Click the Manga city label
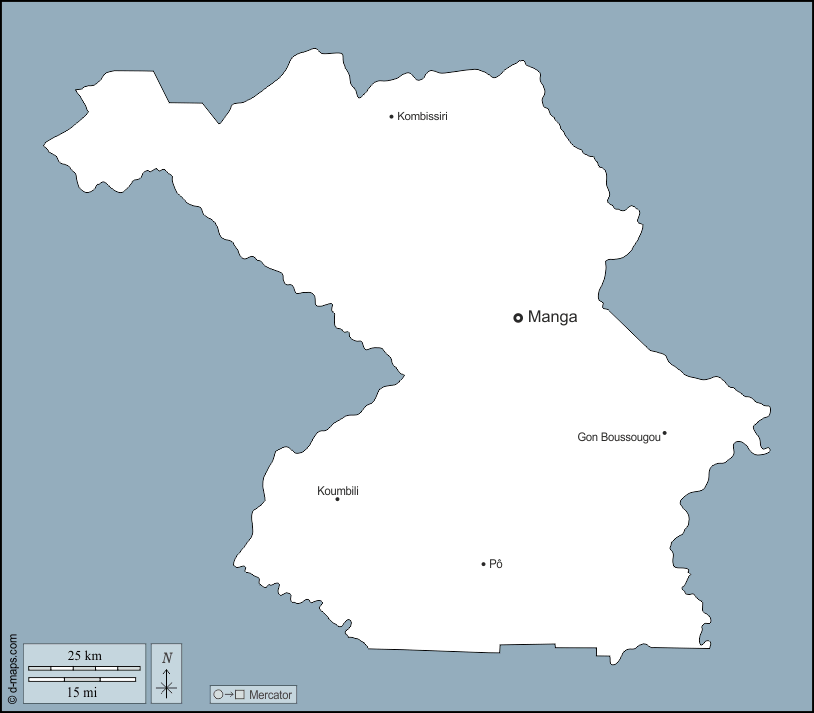 tap(552, 318)
